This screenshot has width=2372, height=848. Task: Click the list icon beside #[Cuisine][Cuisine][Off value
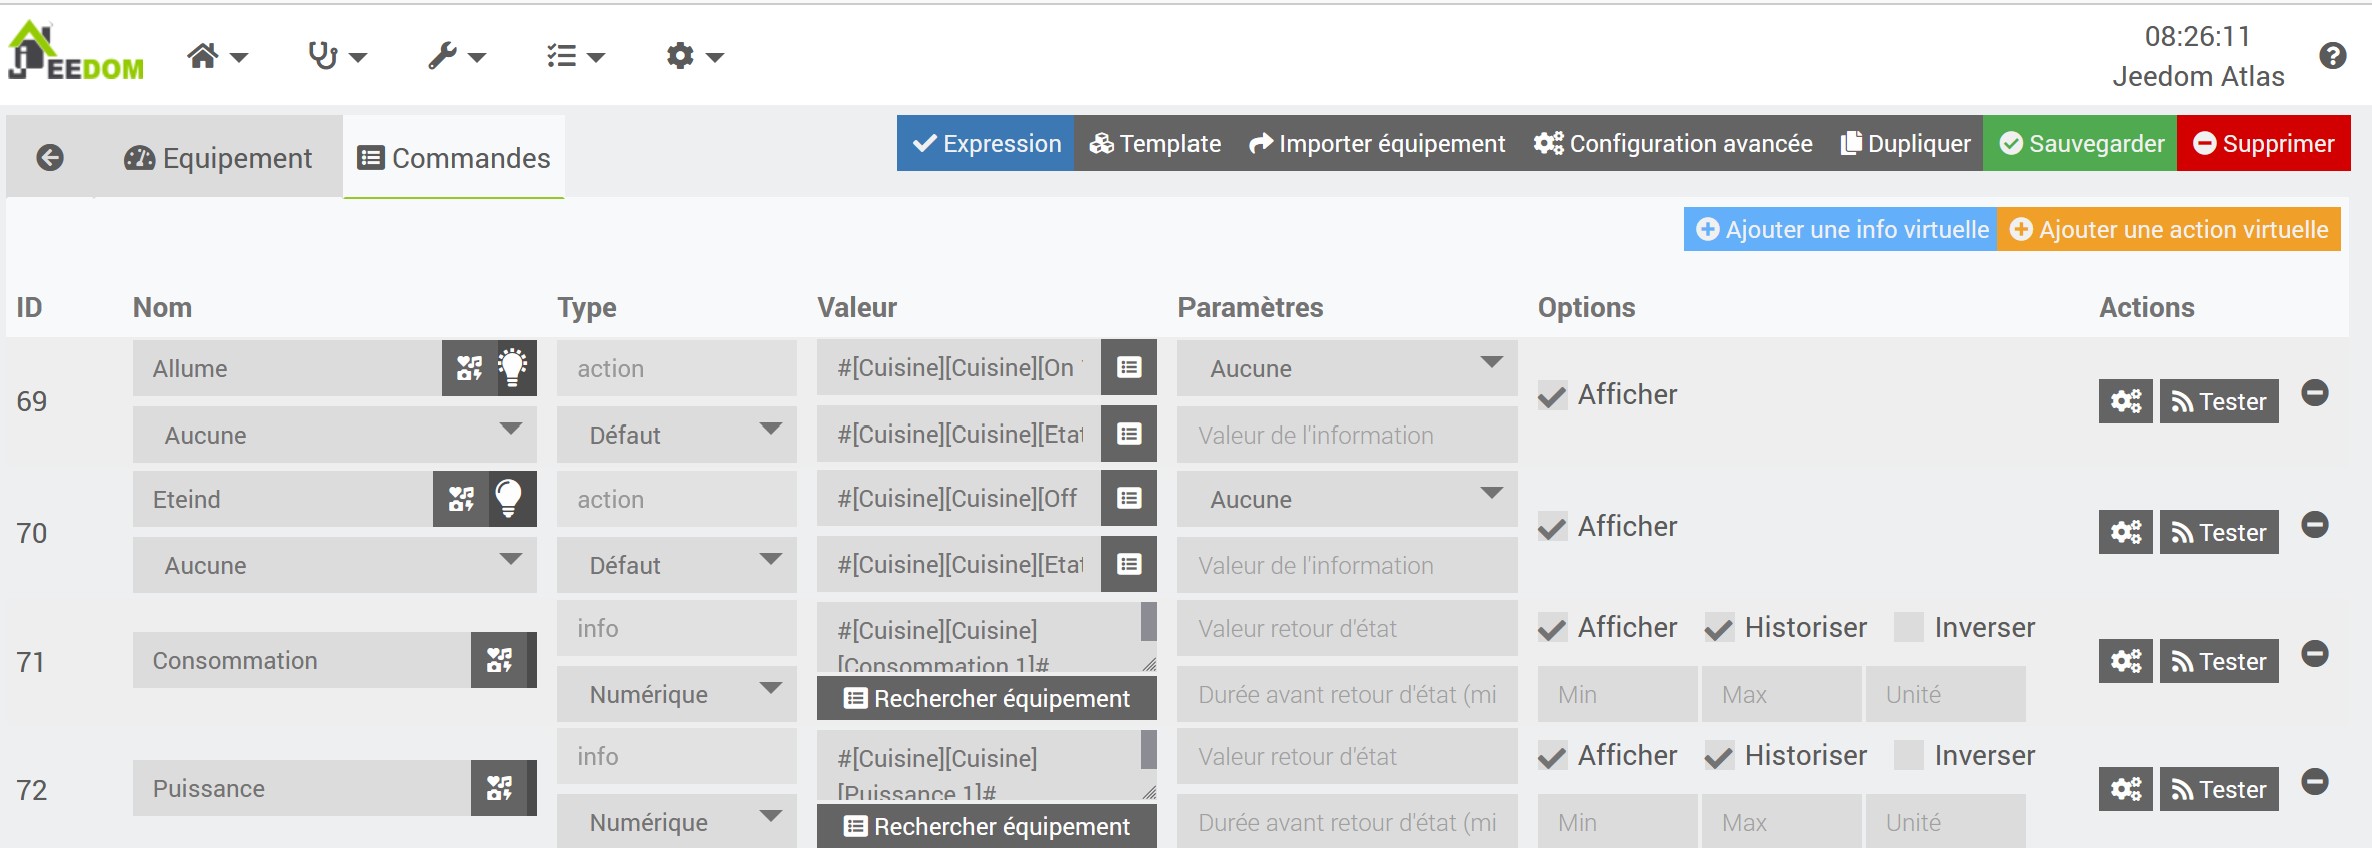coord(1129,499)
